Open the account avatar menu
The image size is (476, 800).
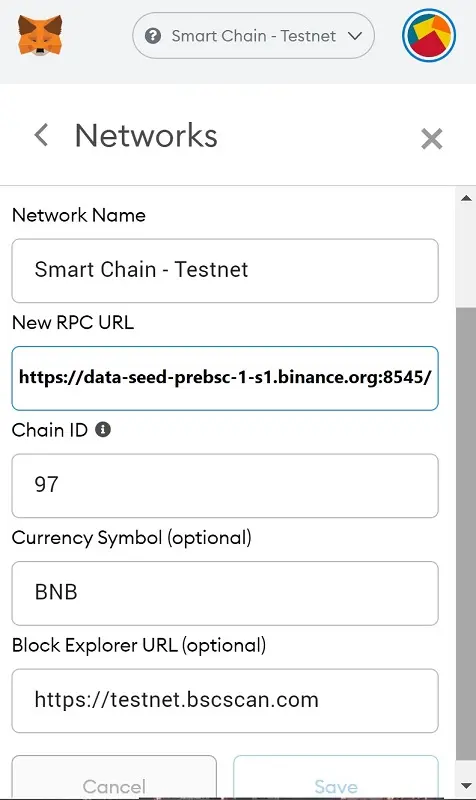pos(429,35)
